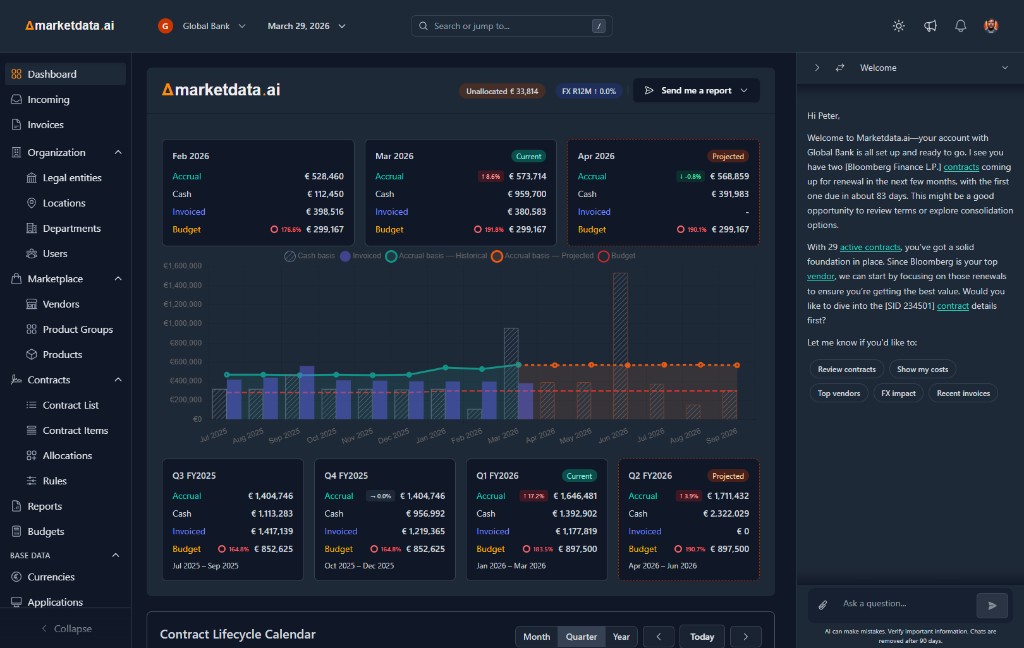
Task: Toggle Accrual basis Historical legend item
Action: tap(436, 256)
